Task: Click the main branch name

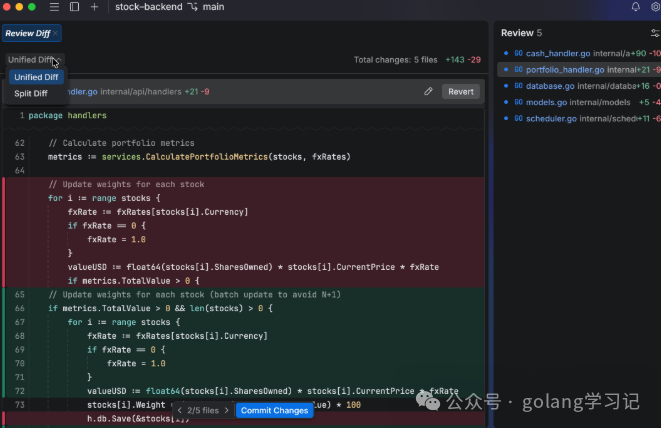Action: [x=213, y=7]
